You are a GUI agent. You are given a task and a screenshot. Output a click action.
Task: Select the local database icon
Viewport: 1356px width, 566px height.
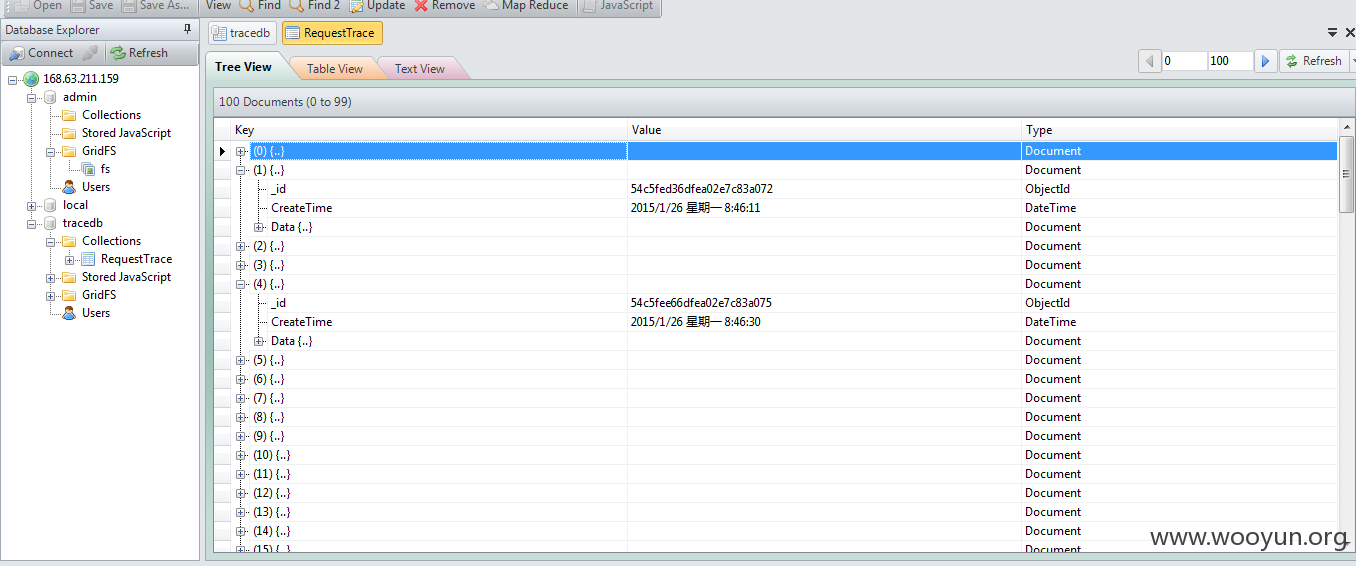pyautogui.click(x=50, y=205)
